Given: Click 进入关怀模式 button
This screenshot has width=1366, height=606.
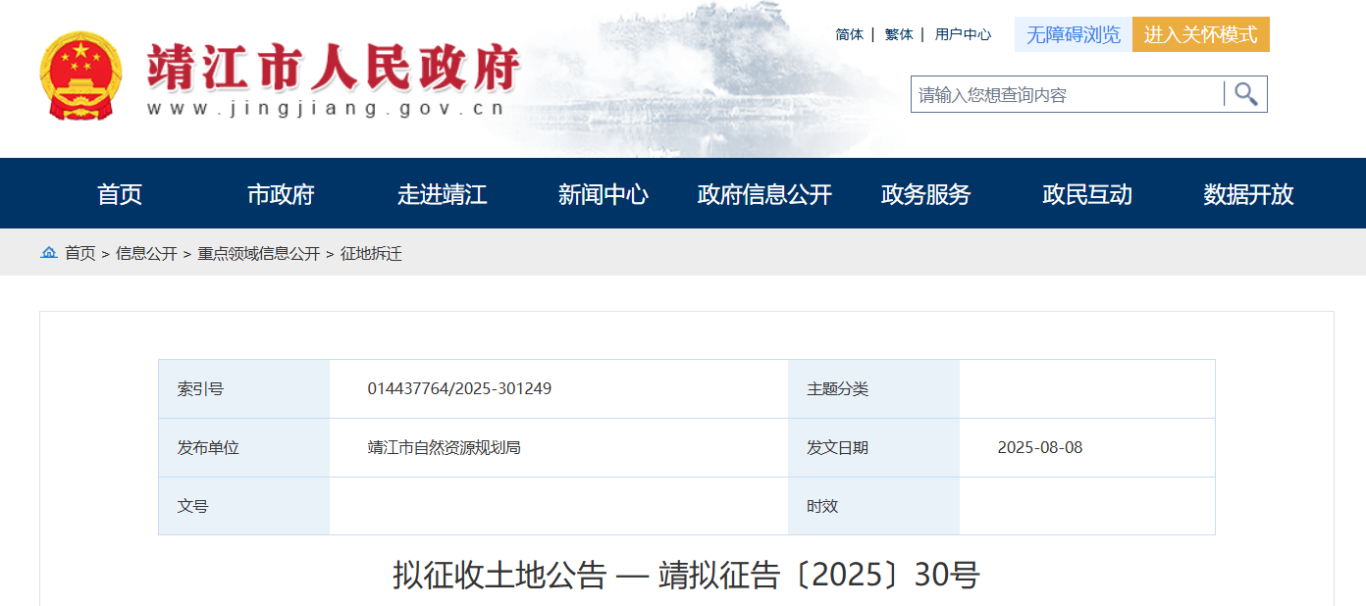Looking at the screenshot, I should pos(1201,34).
